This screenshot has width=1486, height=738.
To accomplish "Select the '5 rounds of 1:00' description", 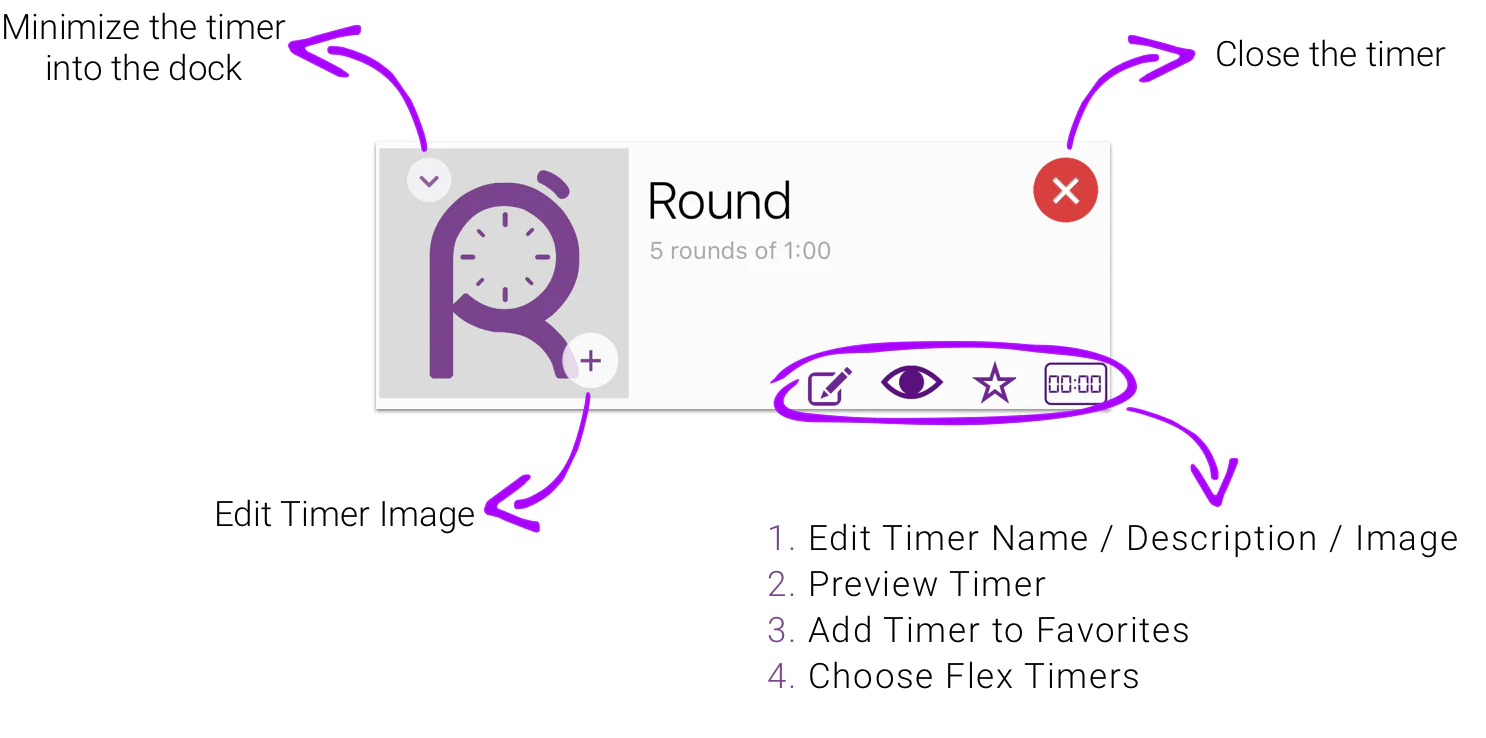I will (740, 251).
